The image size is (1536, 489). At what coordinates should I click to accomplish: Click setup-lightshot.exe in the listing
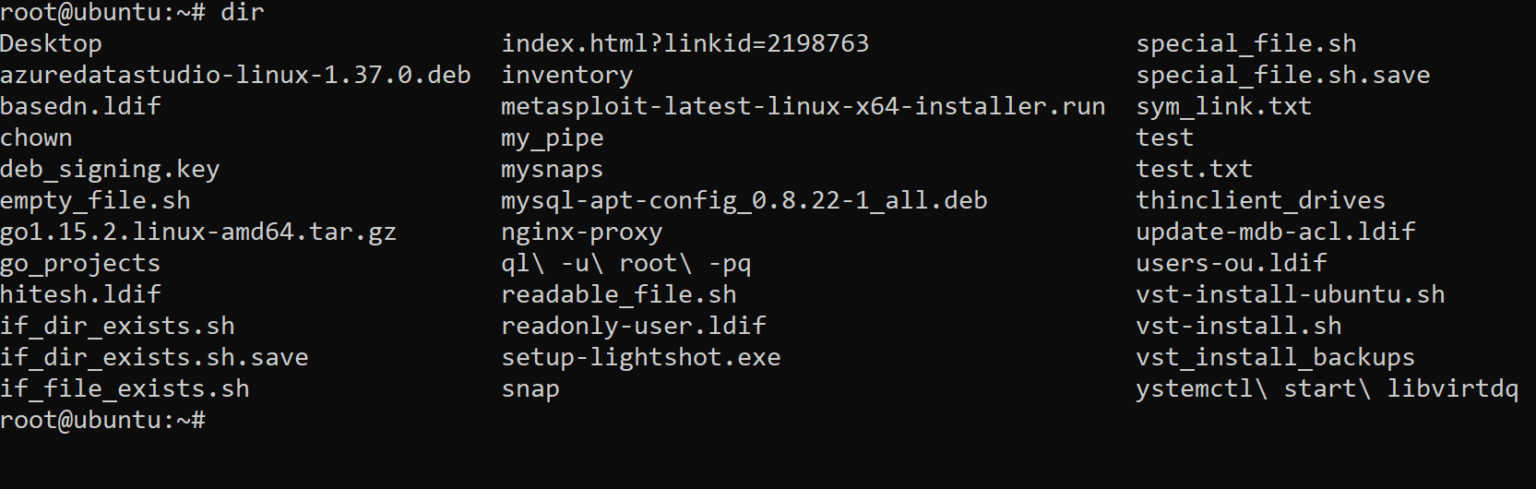click(x=641, y=357)
